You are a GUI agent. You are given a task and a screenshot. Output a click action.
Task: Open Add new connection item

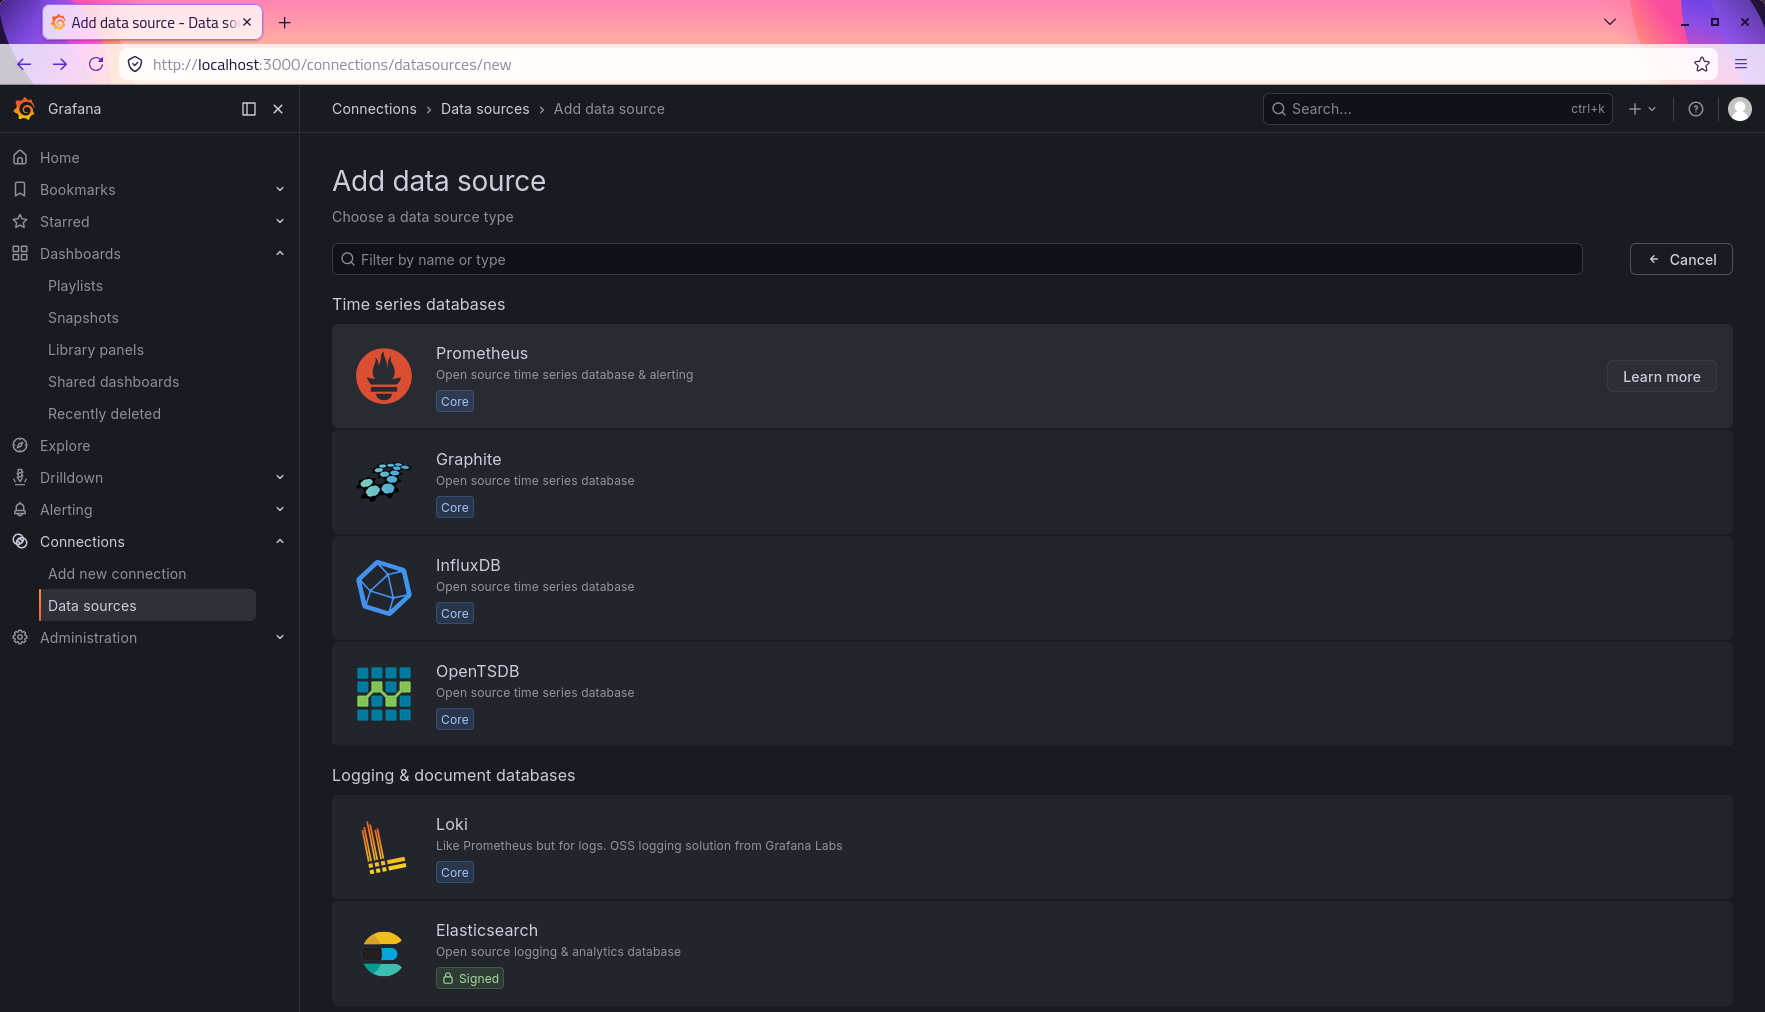[x=117, y=574]
